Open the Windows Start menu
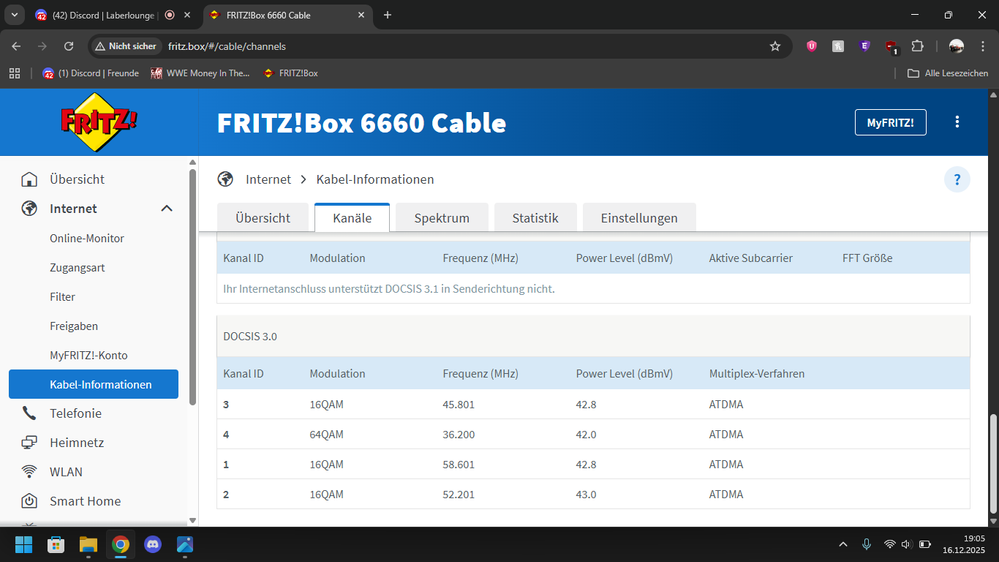The width and height of the screenshot is (999, 562). [x=24, y=545]
